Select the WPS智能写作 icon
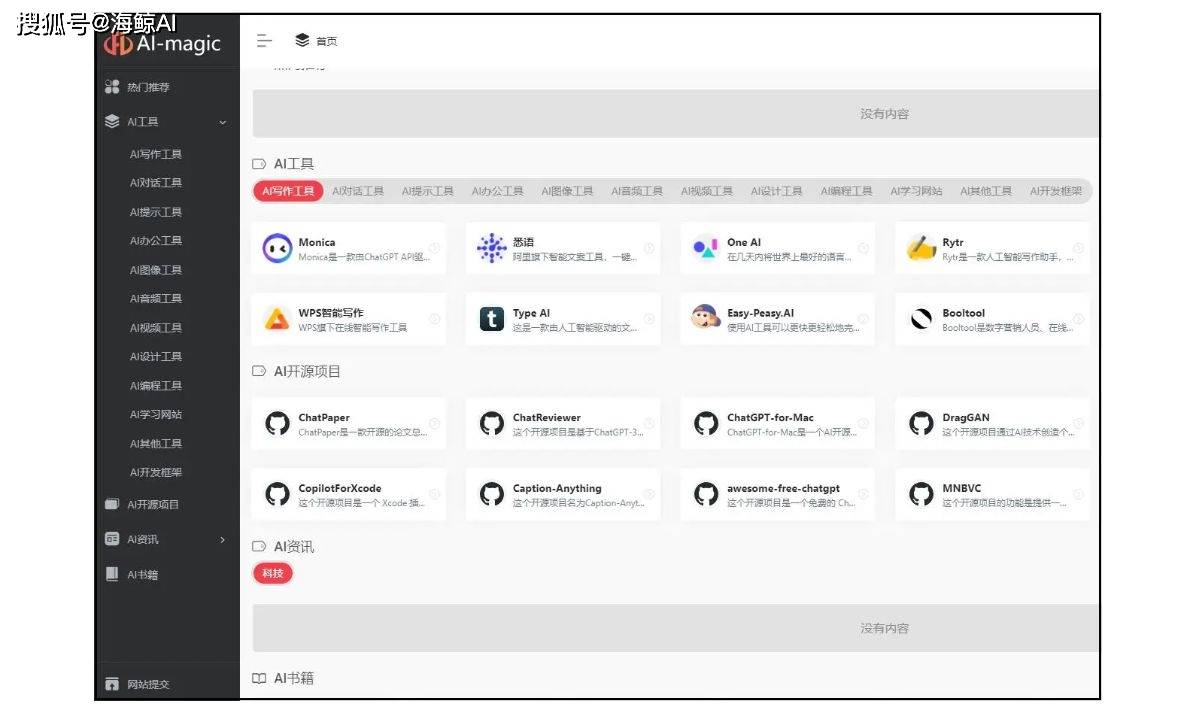Screen dimensions: 1188x711 (x=277, y=319)
